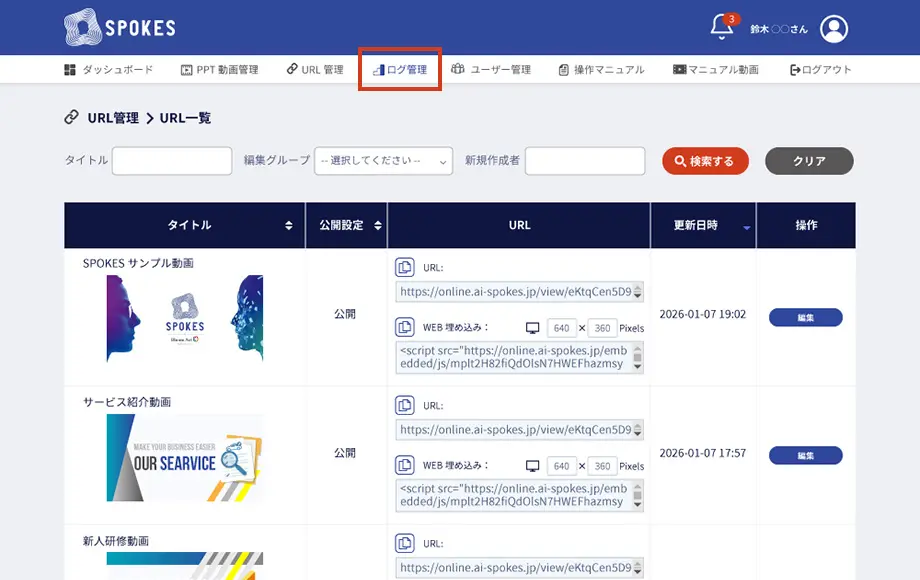
Task: Click the クリア button
Action: click(x=809, y=161)
